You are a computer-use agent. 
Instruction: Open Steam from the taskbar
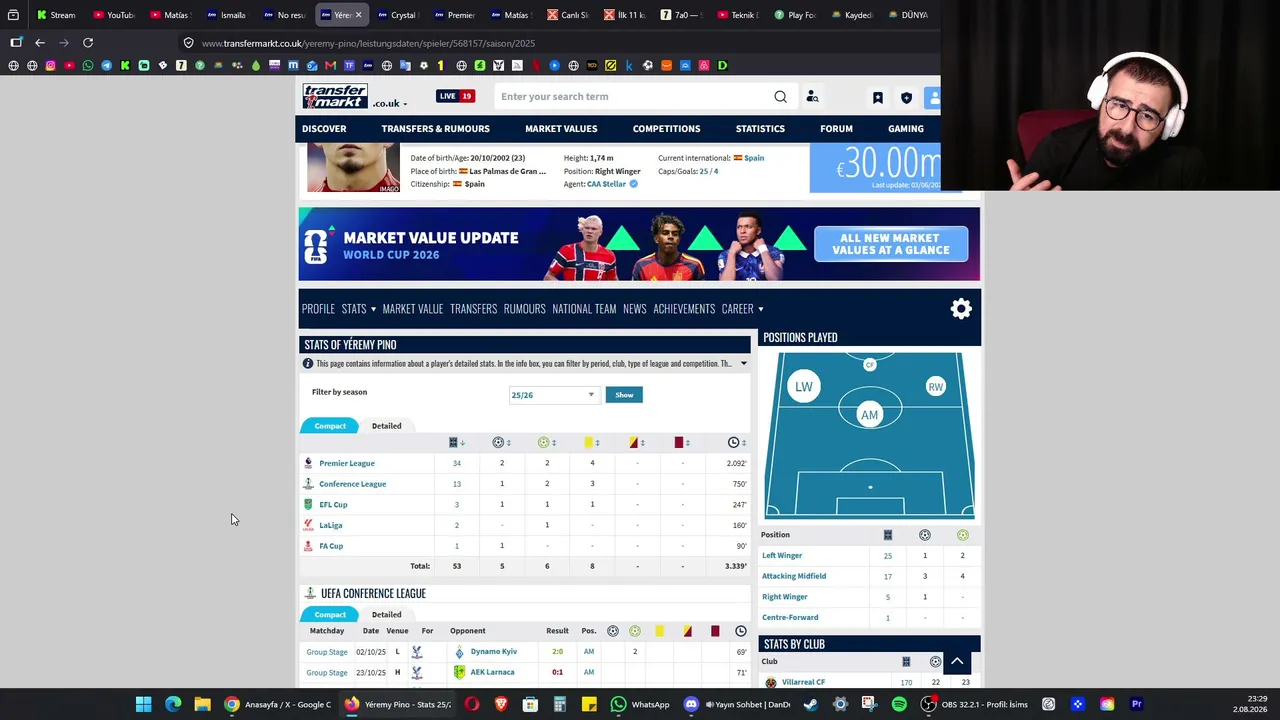pyautogui.click(x=810, y=704)
